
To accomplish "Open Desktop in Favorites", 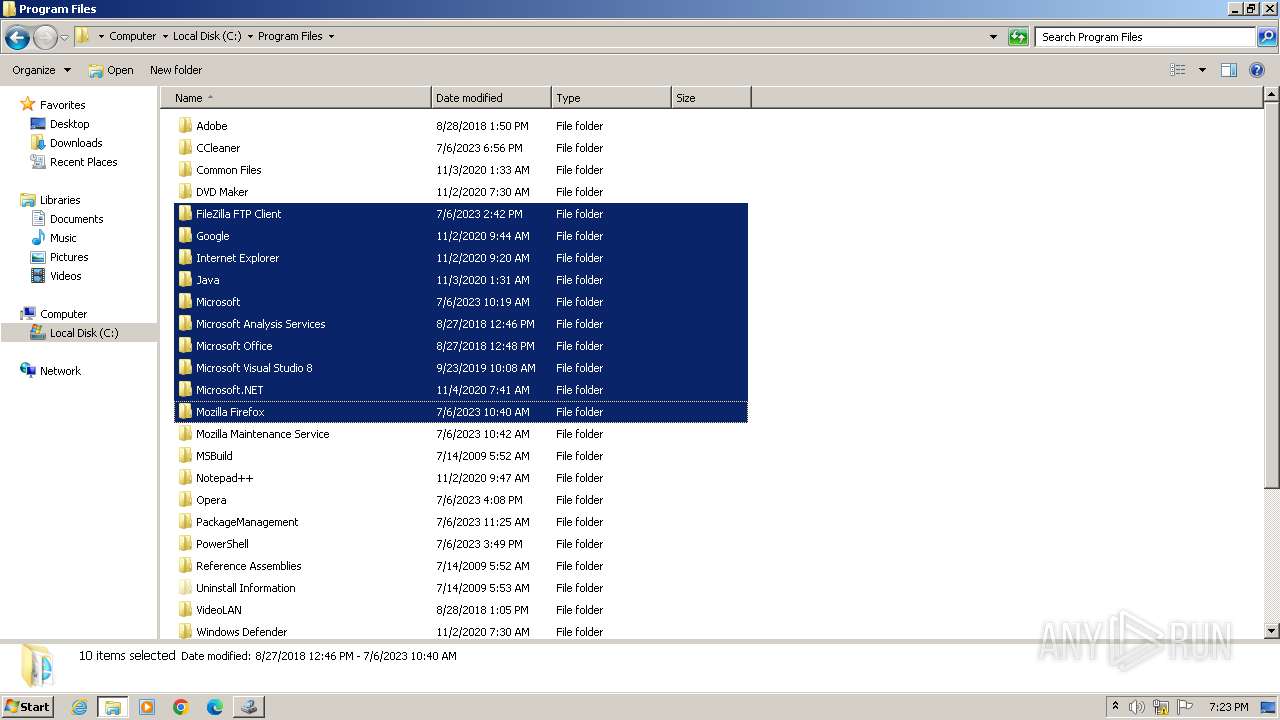I will coord(69,124).
